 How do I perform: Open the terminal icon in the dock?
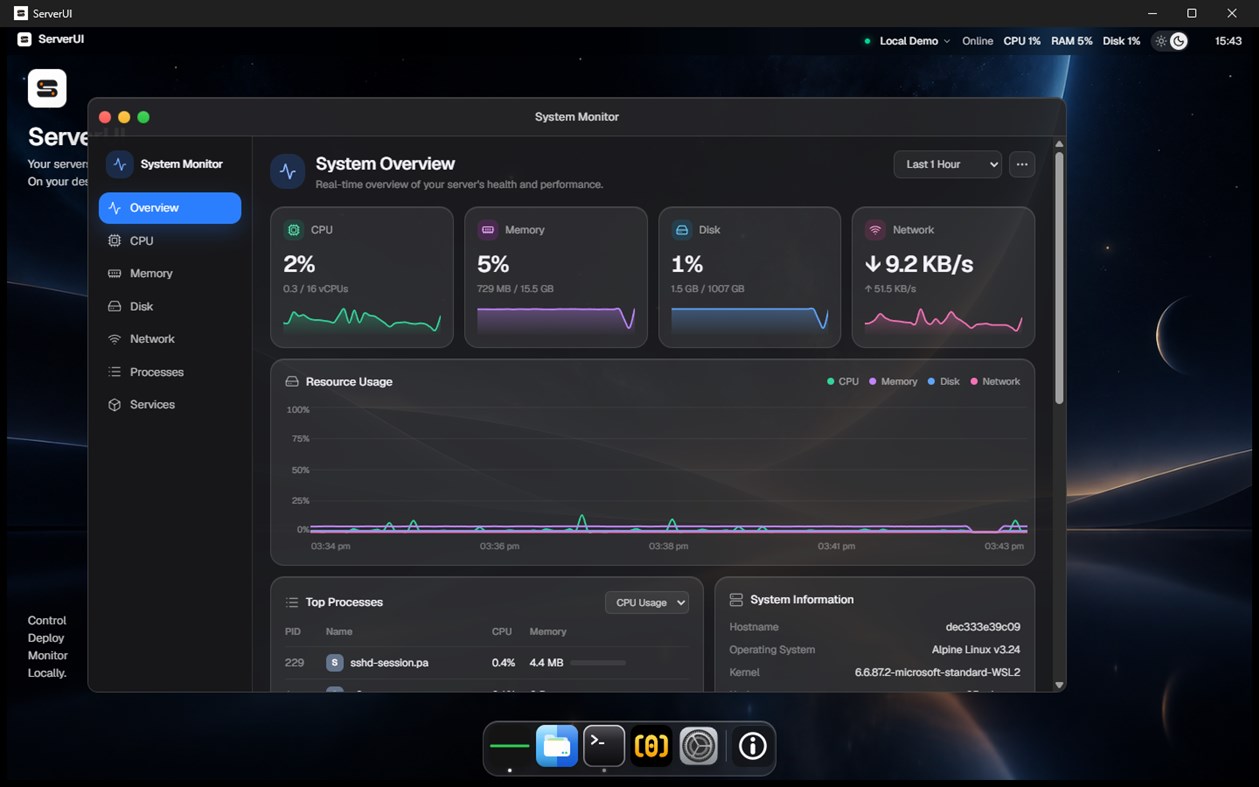(604, 746)
